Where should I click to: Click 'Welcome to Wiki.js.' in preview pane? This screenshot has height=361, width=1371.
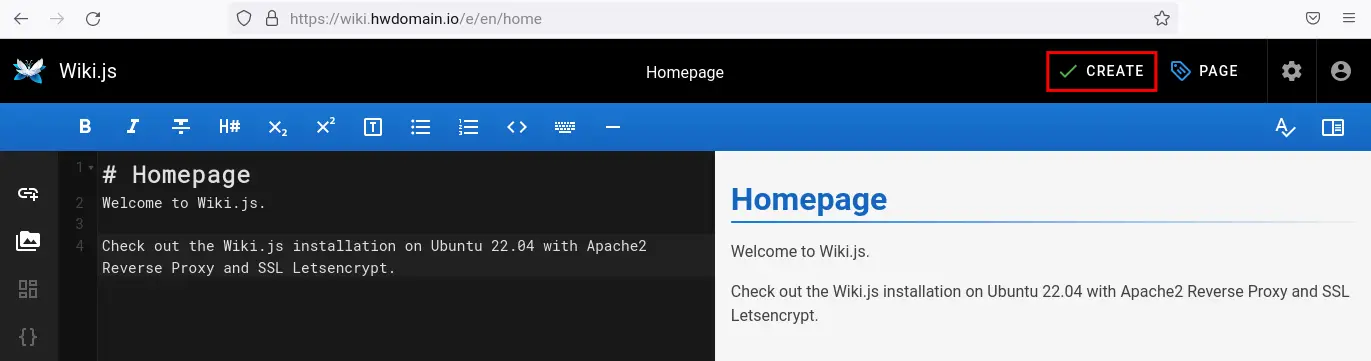coord(800,251)
